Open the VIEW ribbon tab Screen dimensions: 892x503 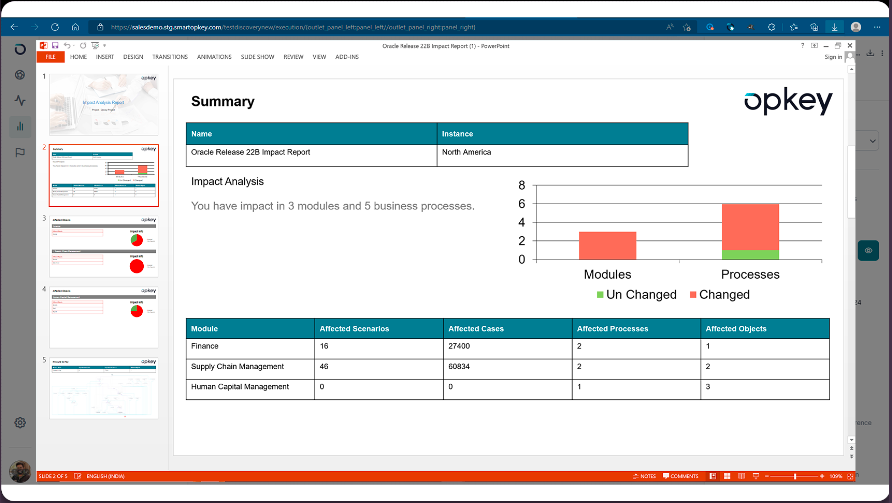(x=319, y=57)
